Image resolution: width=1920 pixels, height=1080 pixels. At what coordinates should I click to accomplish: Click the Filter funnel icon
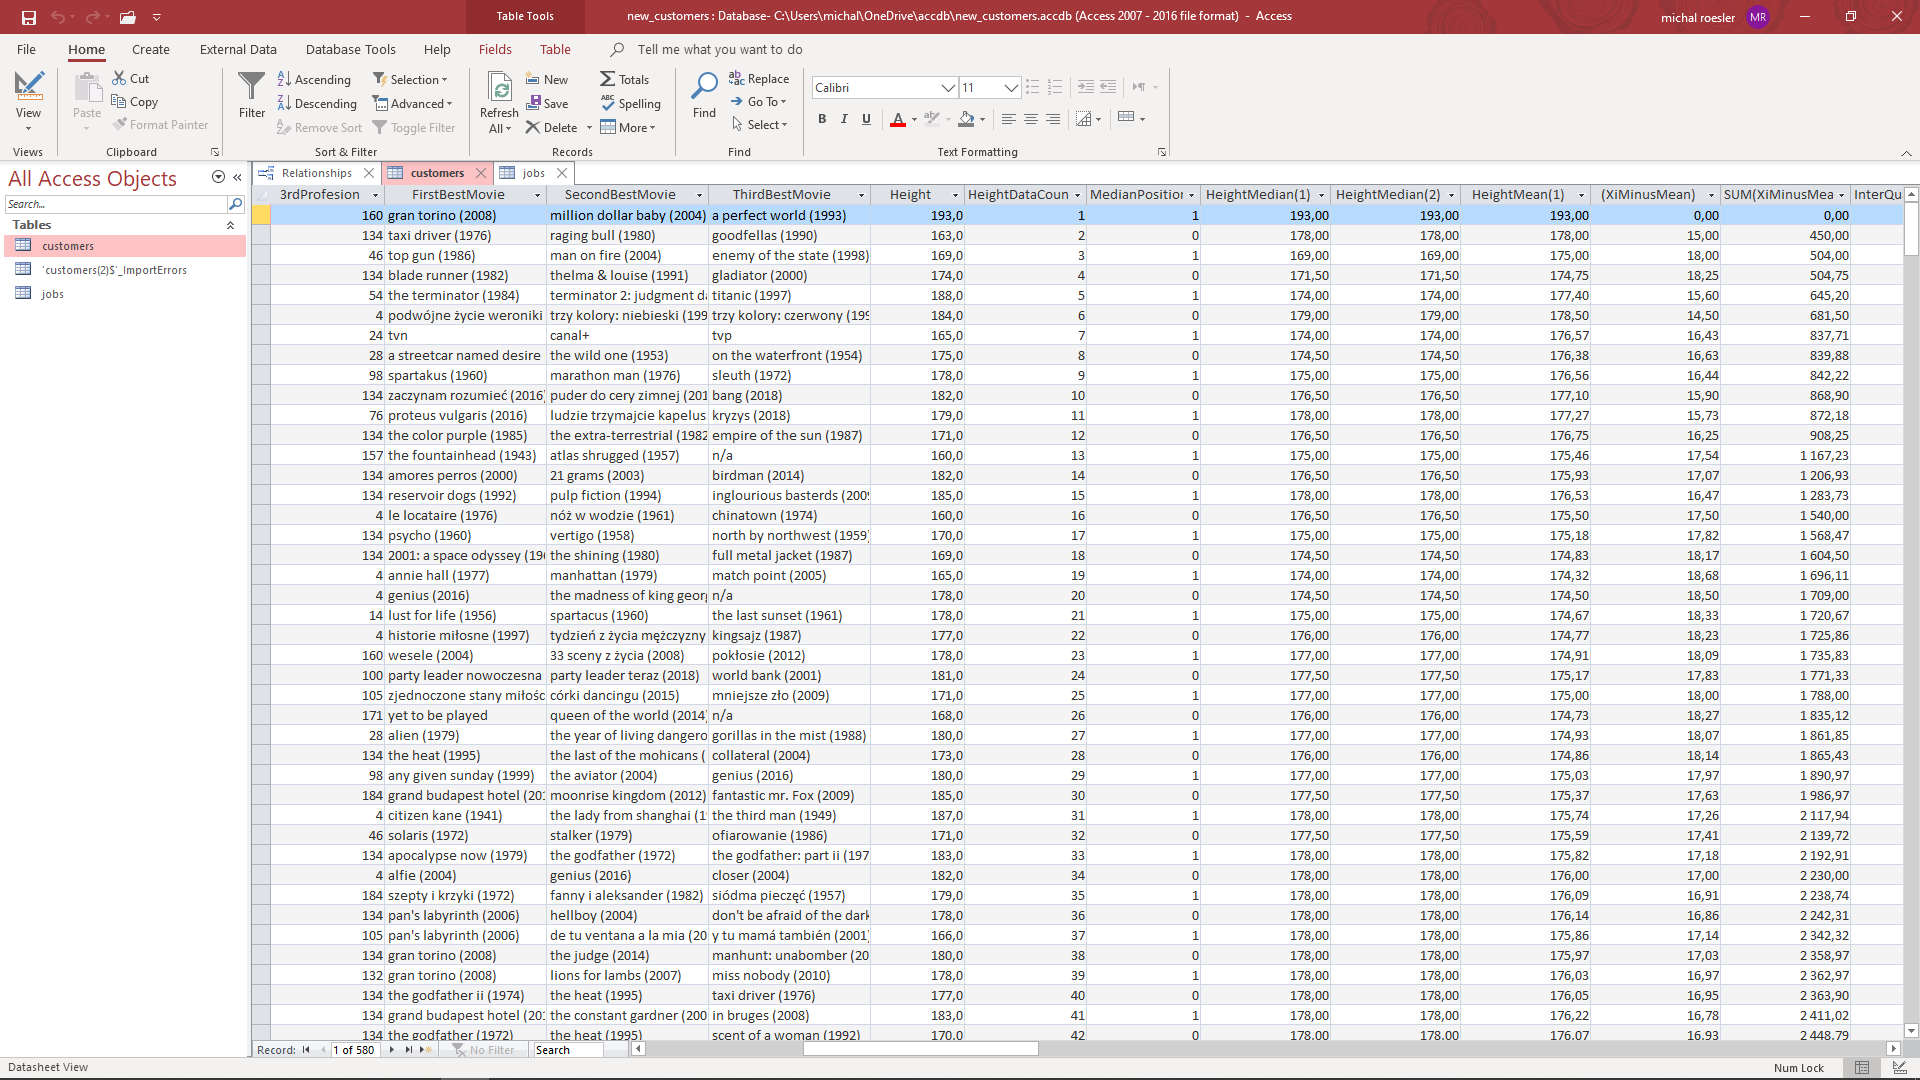(252, 86)
